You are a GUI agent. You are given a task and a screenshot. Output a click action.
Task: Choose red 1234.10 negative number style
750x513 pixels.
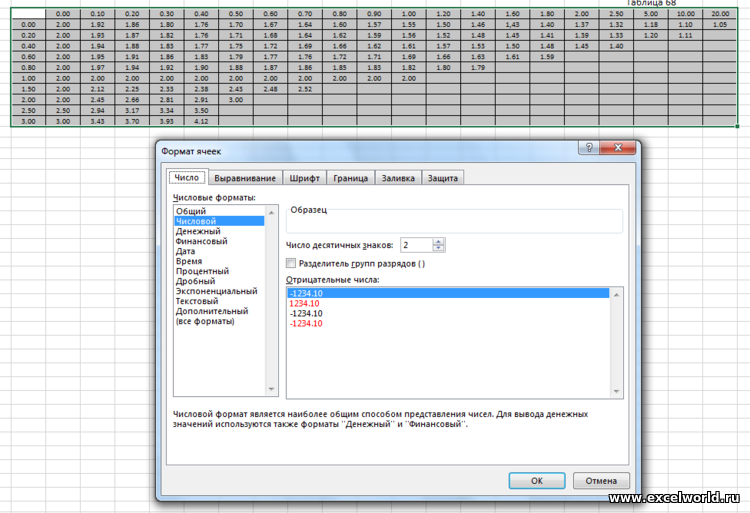coord(307,304)
